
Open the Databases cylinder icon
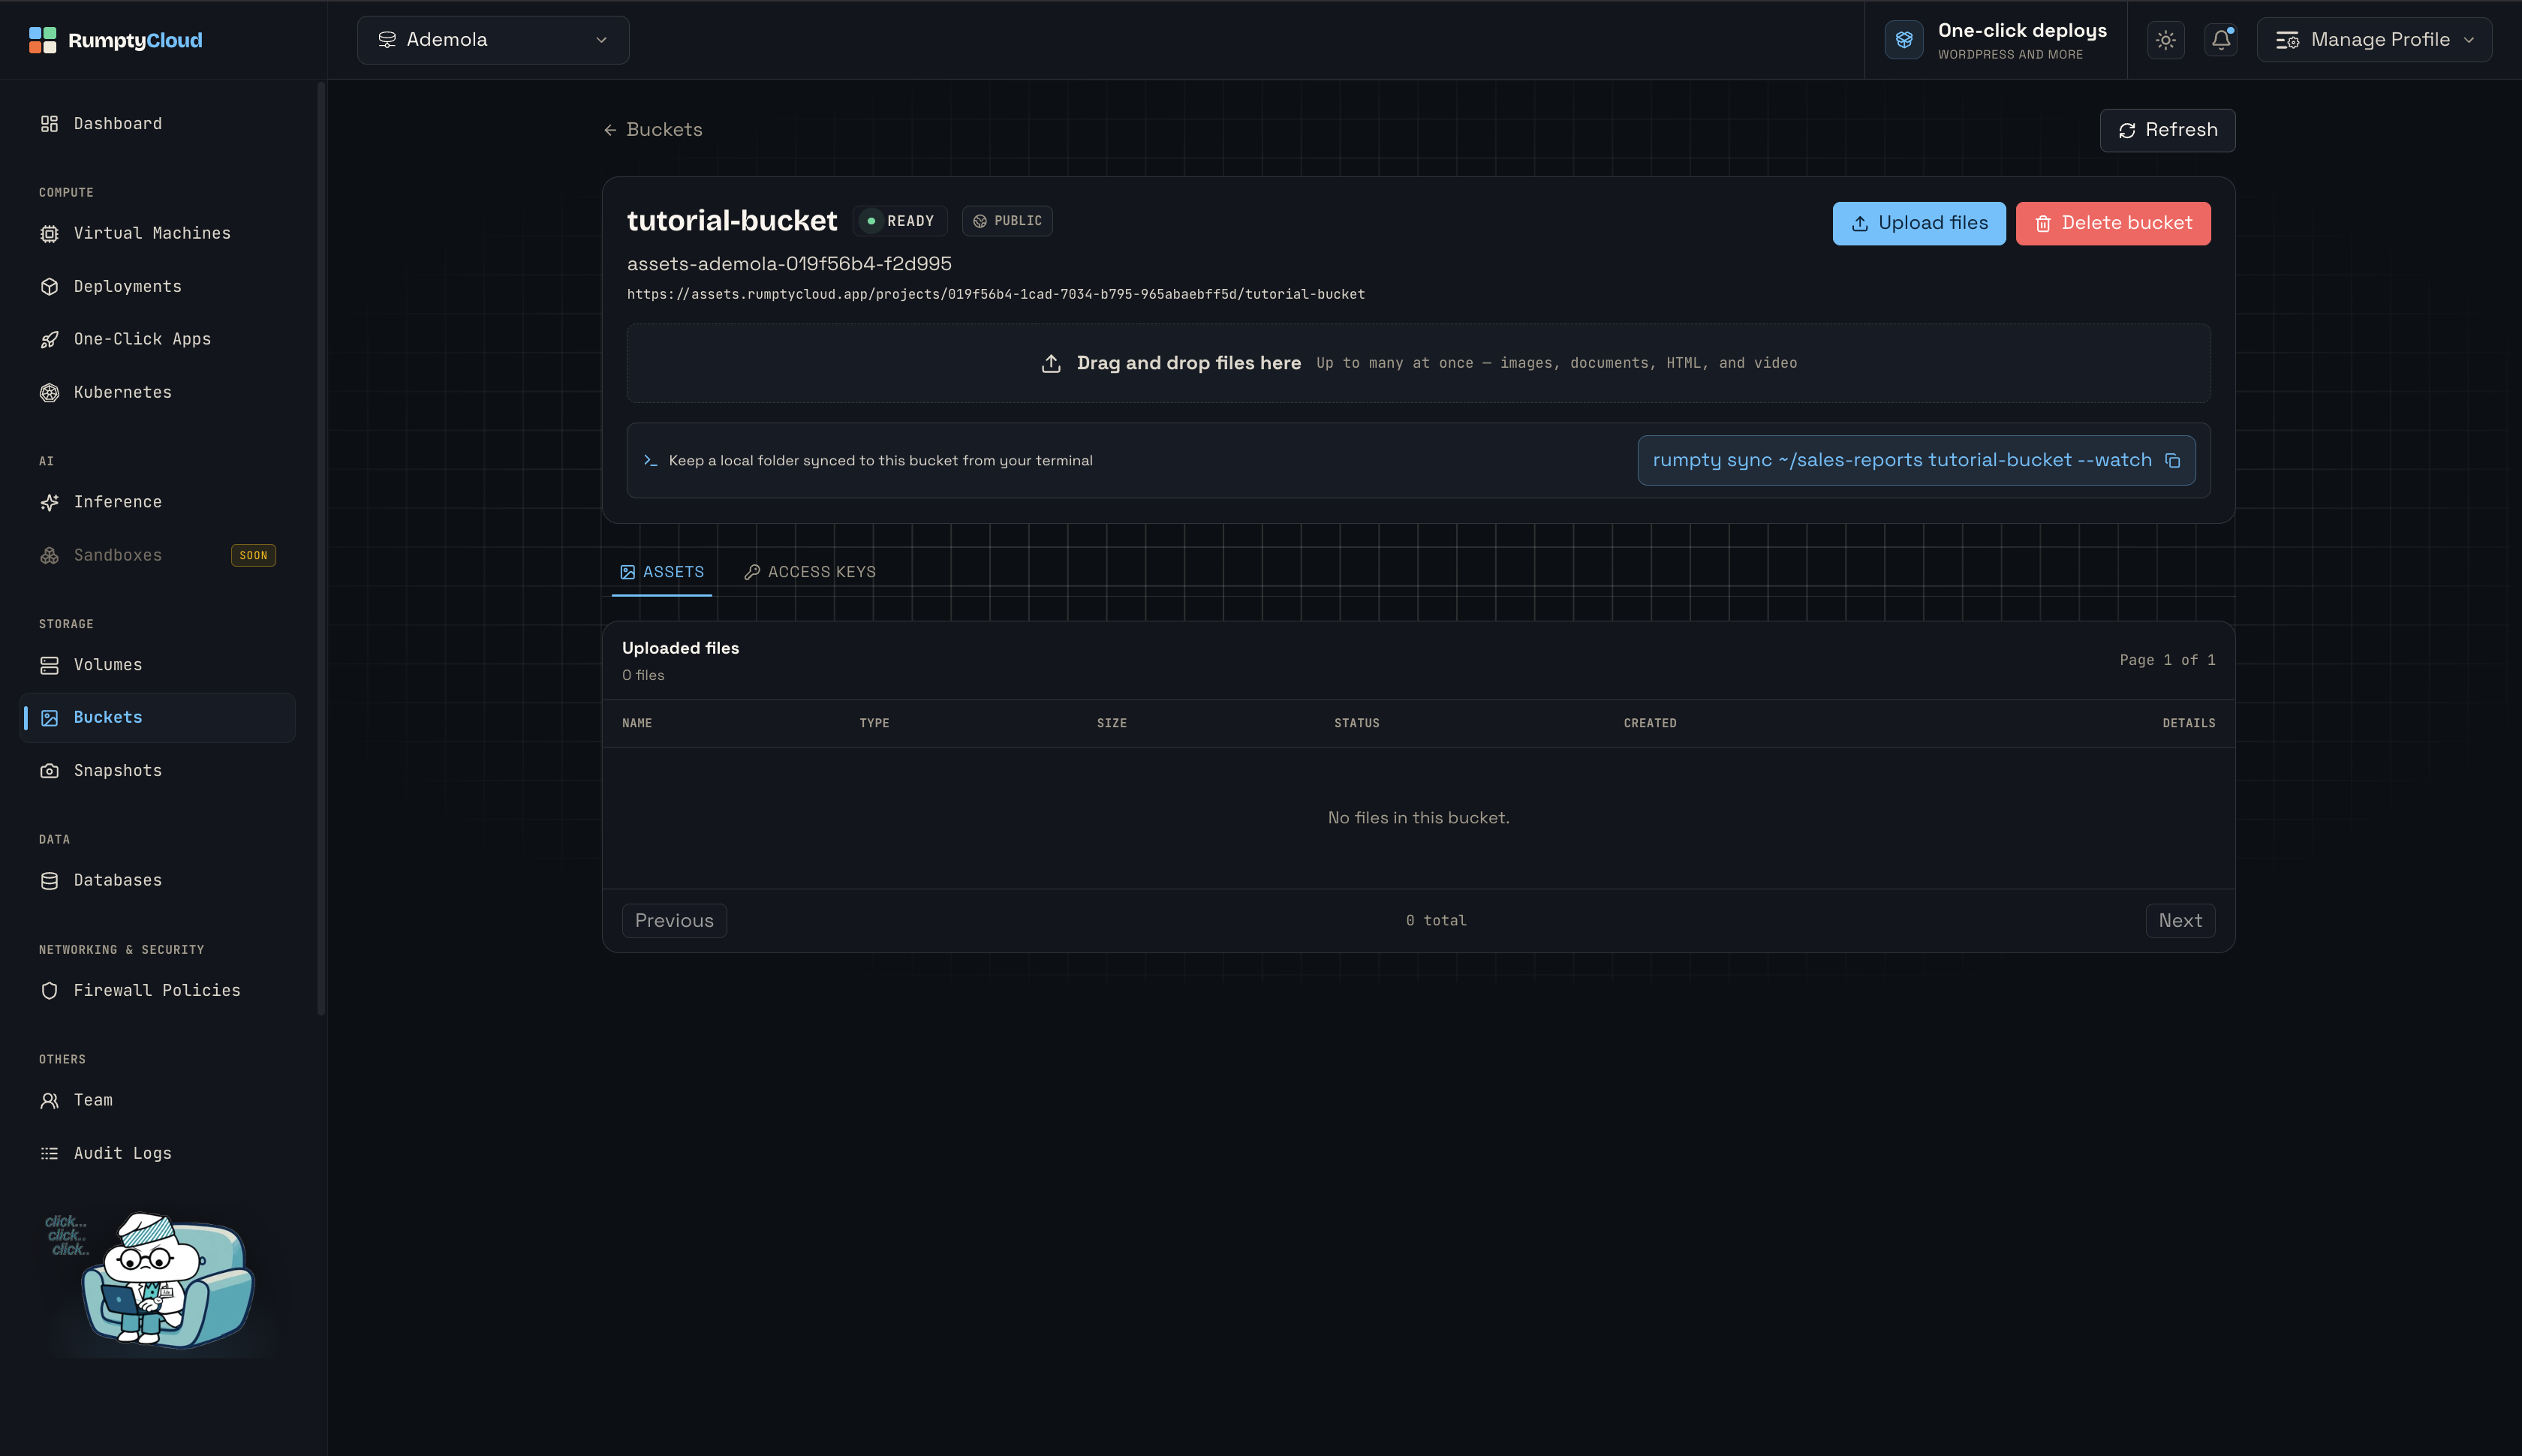[x=49, y=881]
